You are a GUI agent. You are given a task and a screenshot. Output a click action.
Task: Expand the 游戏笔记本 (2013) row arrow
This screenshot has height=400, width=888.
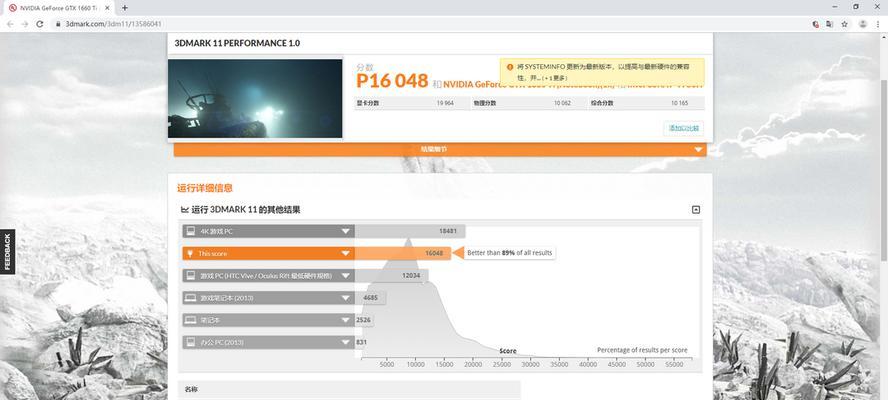[345, 297]
